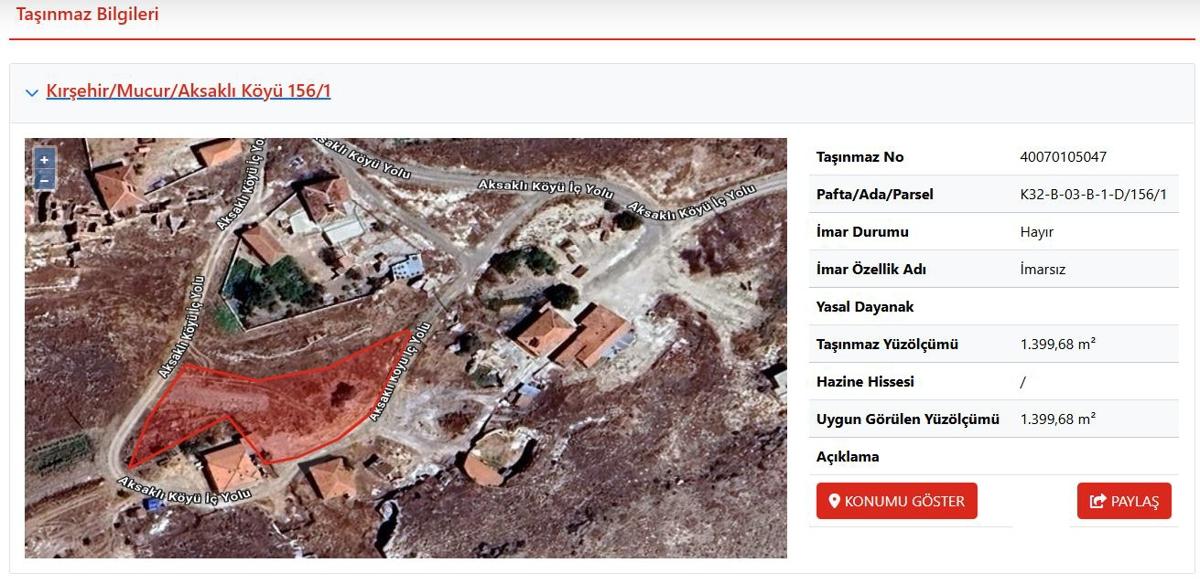Click the Taşınmaz Yüzölçümü label

click(x=887, y=344)
